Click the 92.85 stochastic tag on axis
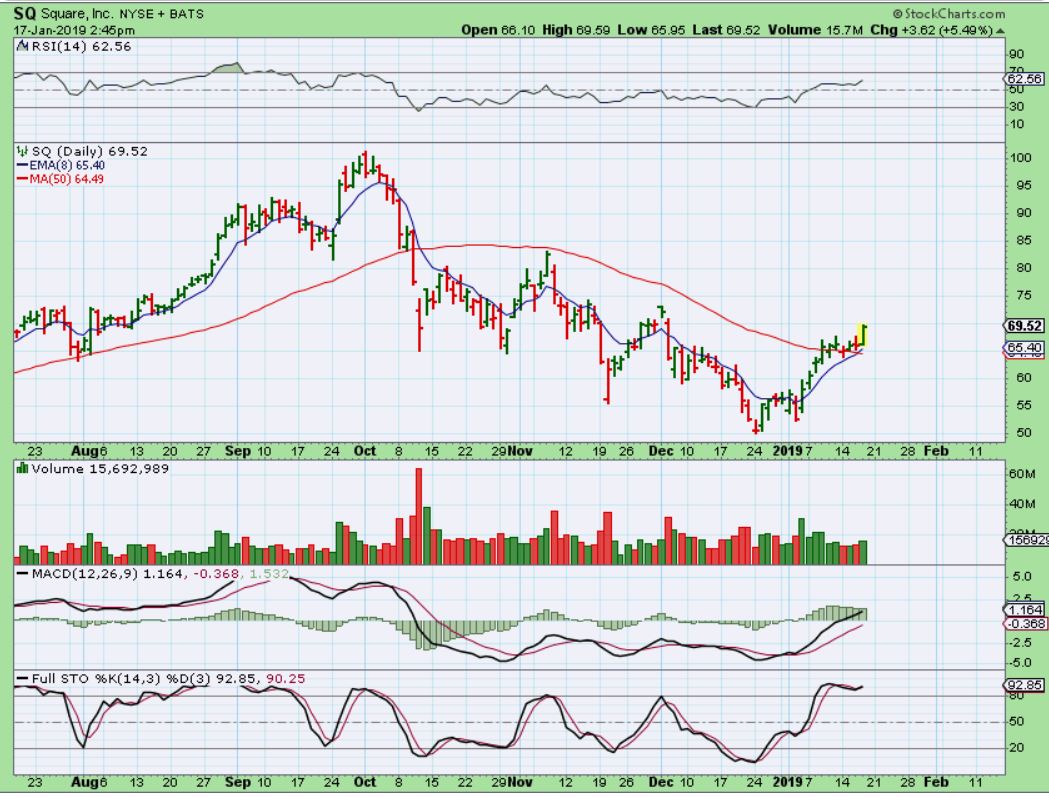 (x=1024, y=685)
